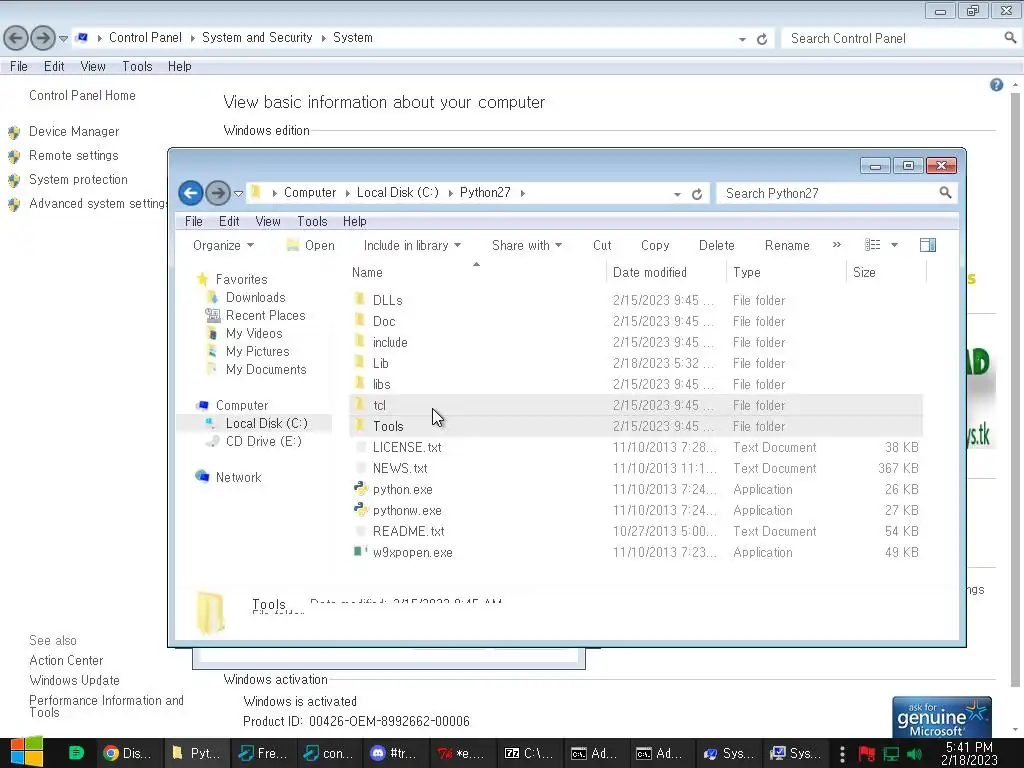Click Delete in explorer toolbar
This screenshot has width=1024, height=768.
pyautogui.click(x=716, y=245)
